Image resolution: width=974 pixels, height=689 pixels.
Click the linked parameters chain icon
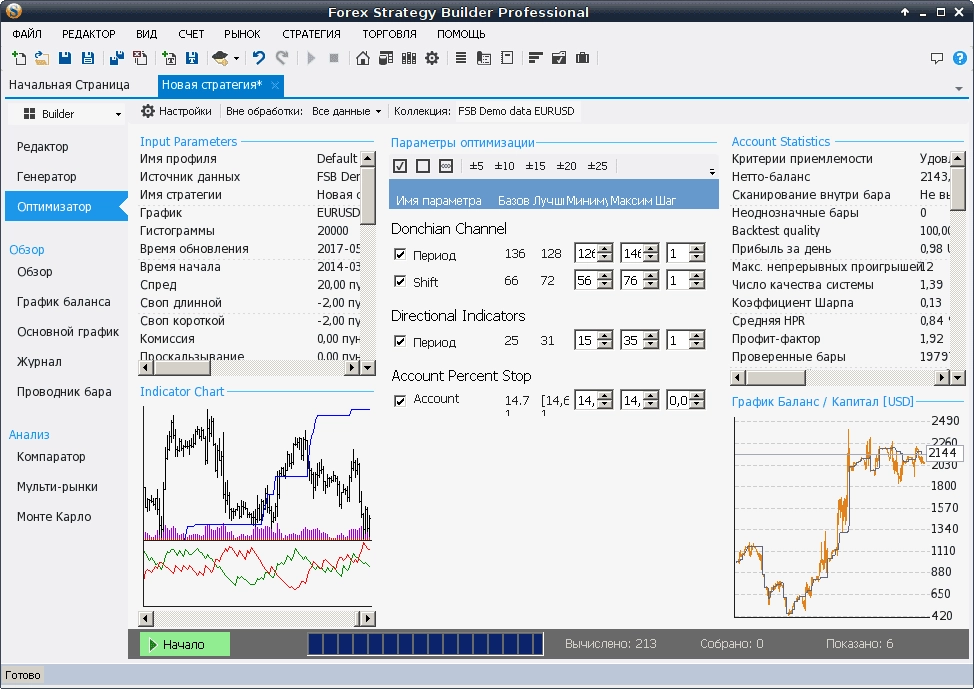[446, 166]
